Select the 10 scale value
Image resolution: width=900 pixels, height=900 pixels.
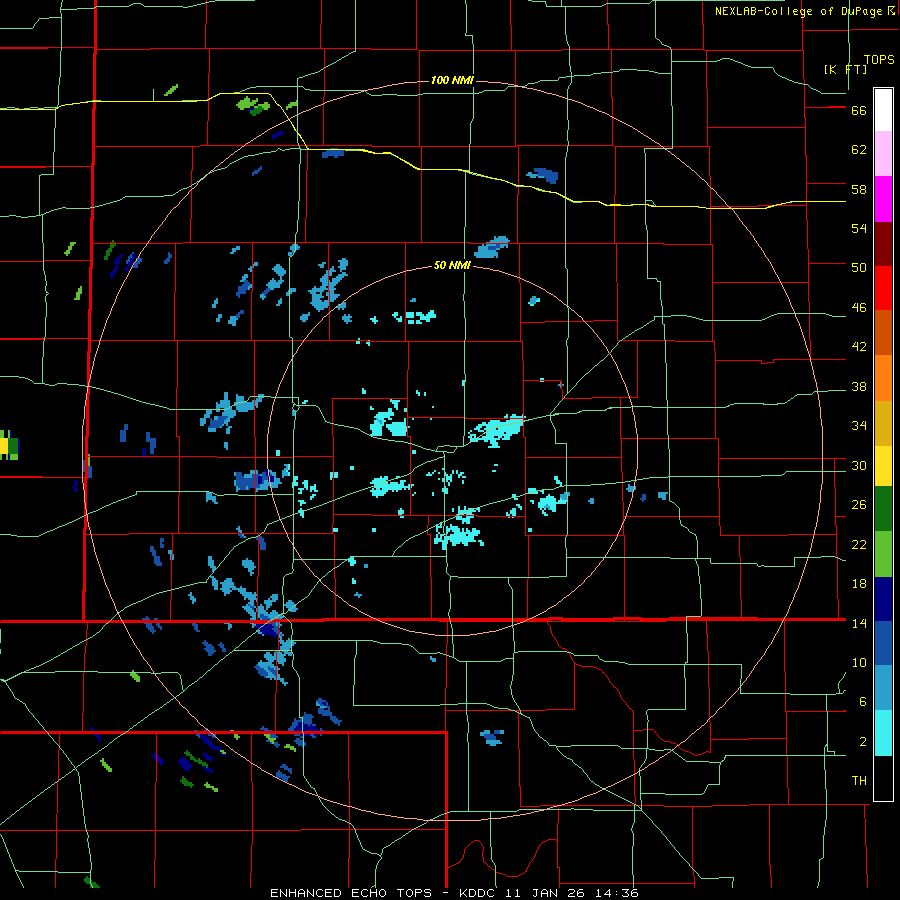pos(859,662)
